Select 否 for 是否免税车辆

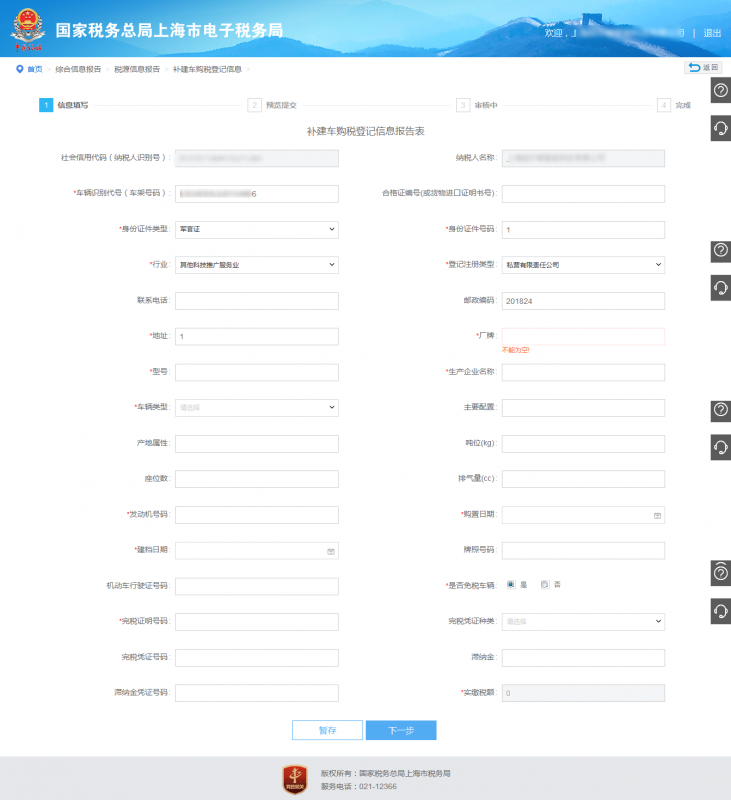544,585
